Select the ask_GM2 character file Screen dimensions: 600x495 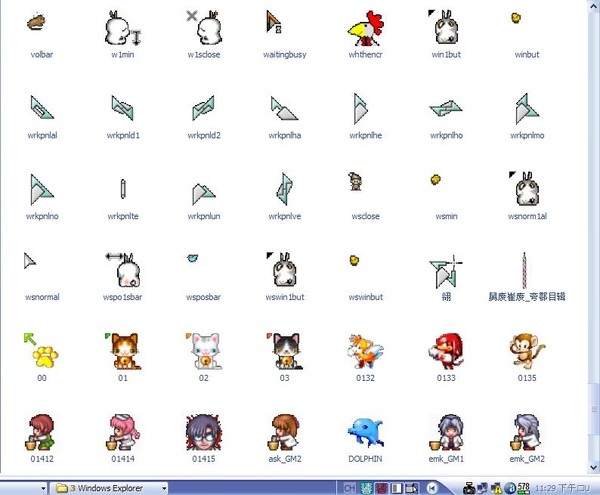coord(284,432)
